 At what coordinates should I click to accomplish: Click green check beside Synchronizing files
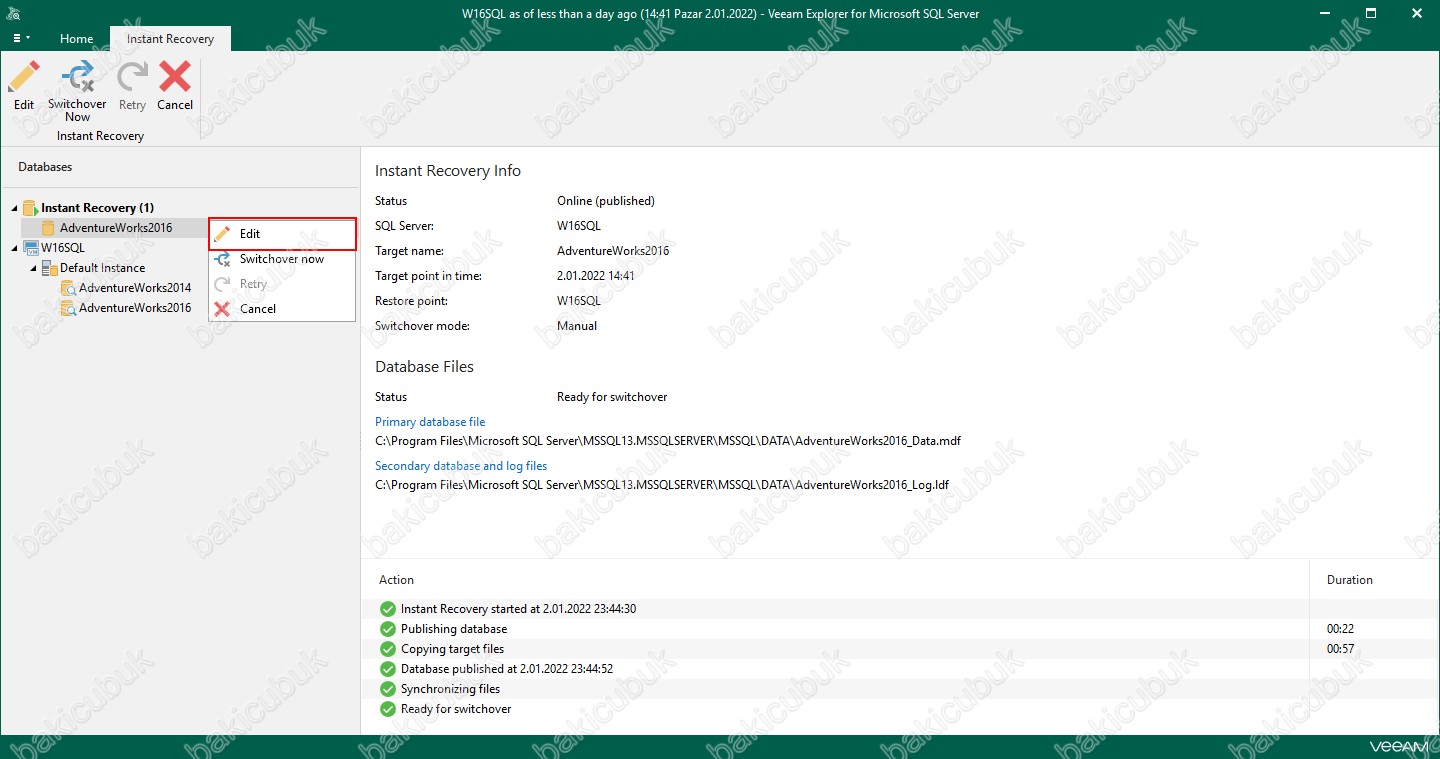(x=388, y=689)
